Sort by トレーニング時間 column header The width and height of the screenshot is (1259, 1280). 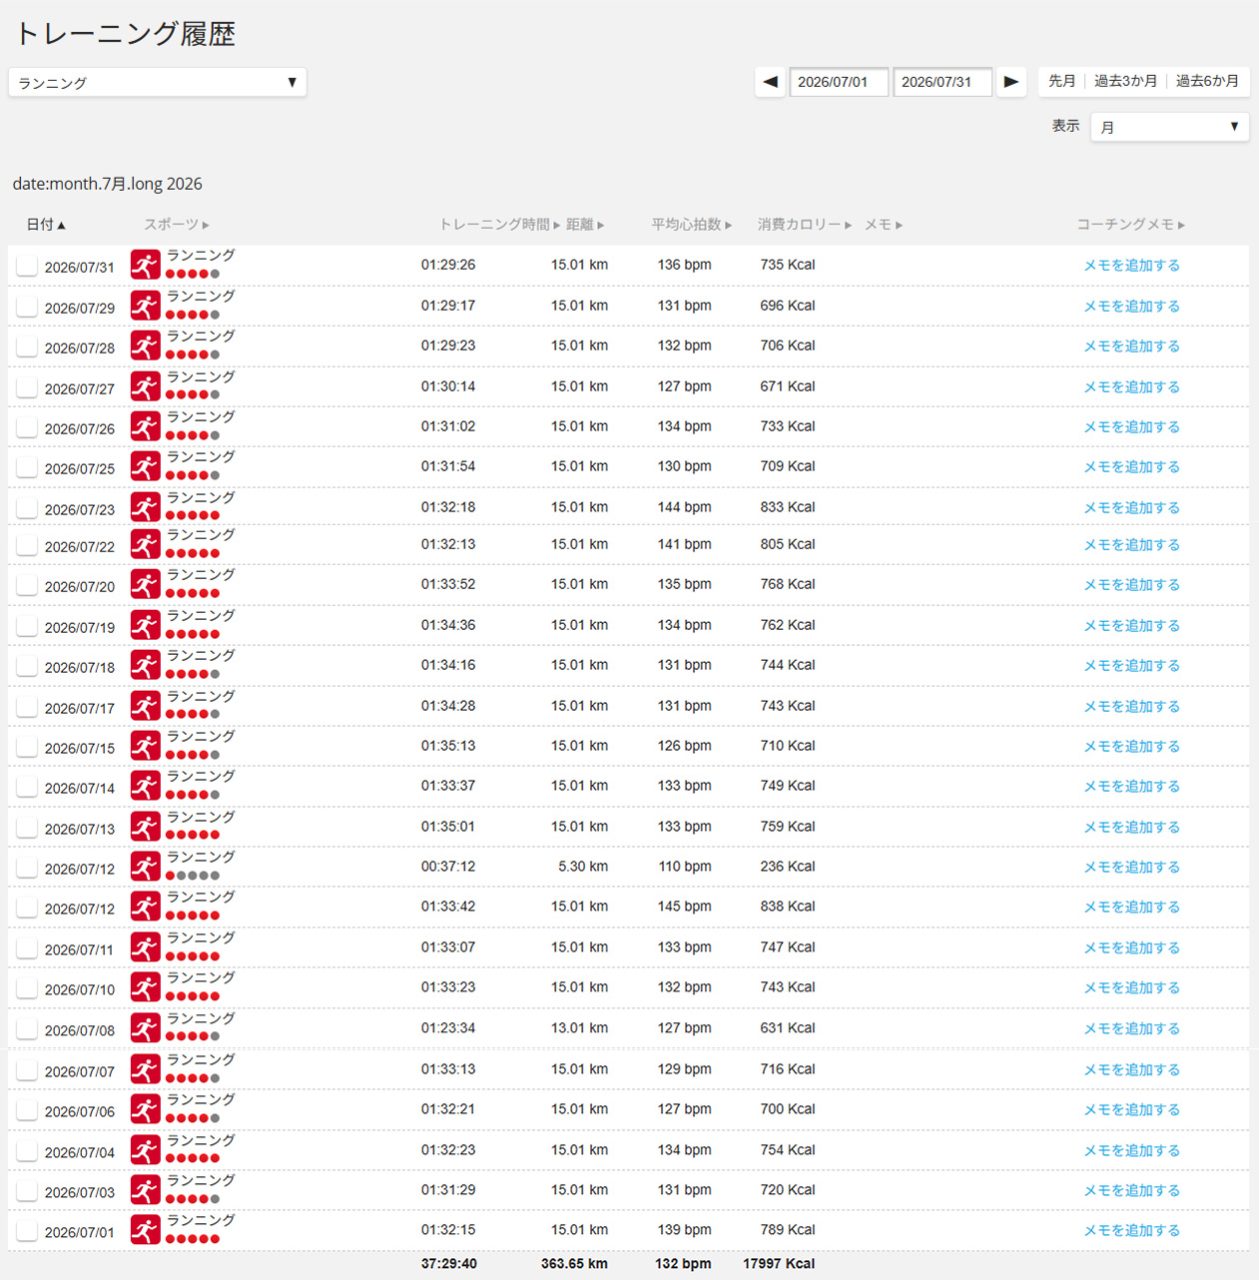tap(500, 225)
